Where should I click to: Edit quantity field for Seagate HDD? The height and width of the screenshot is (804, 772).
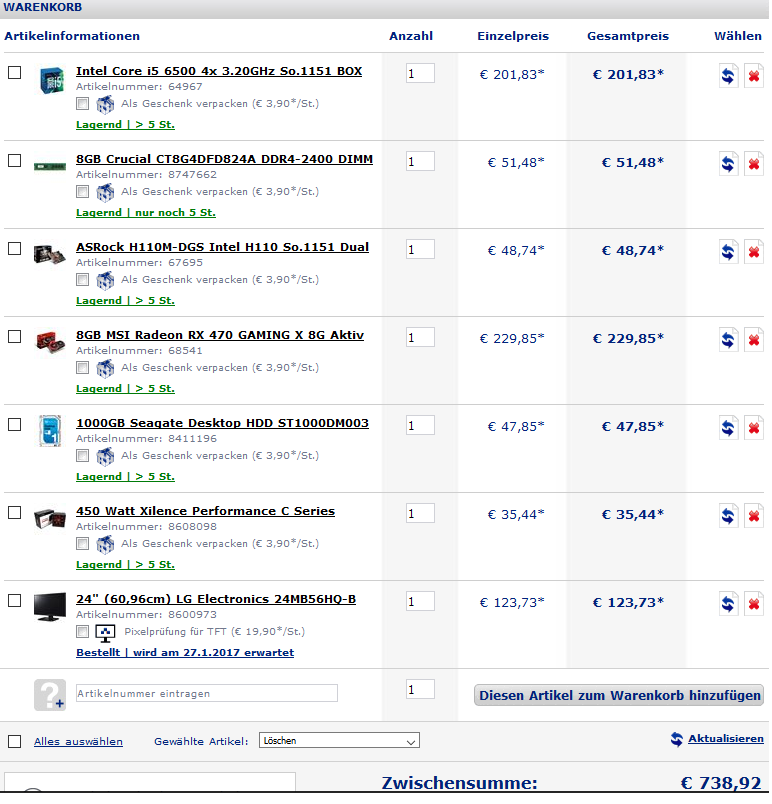point(420,426)
